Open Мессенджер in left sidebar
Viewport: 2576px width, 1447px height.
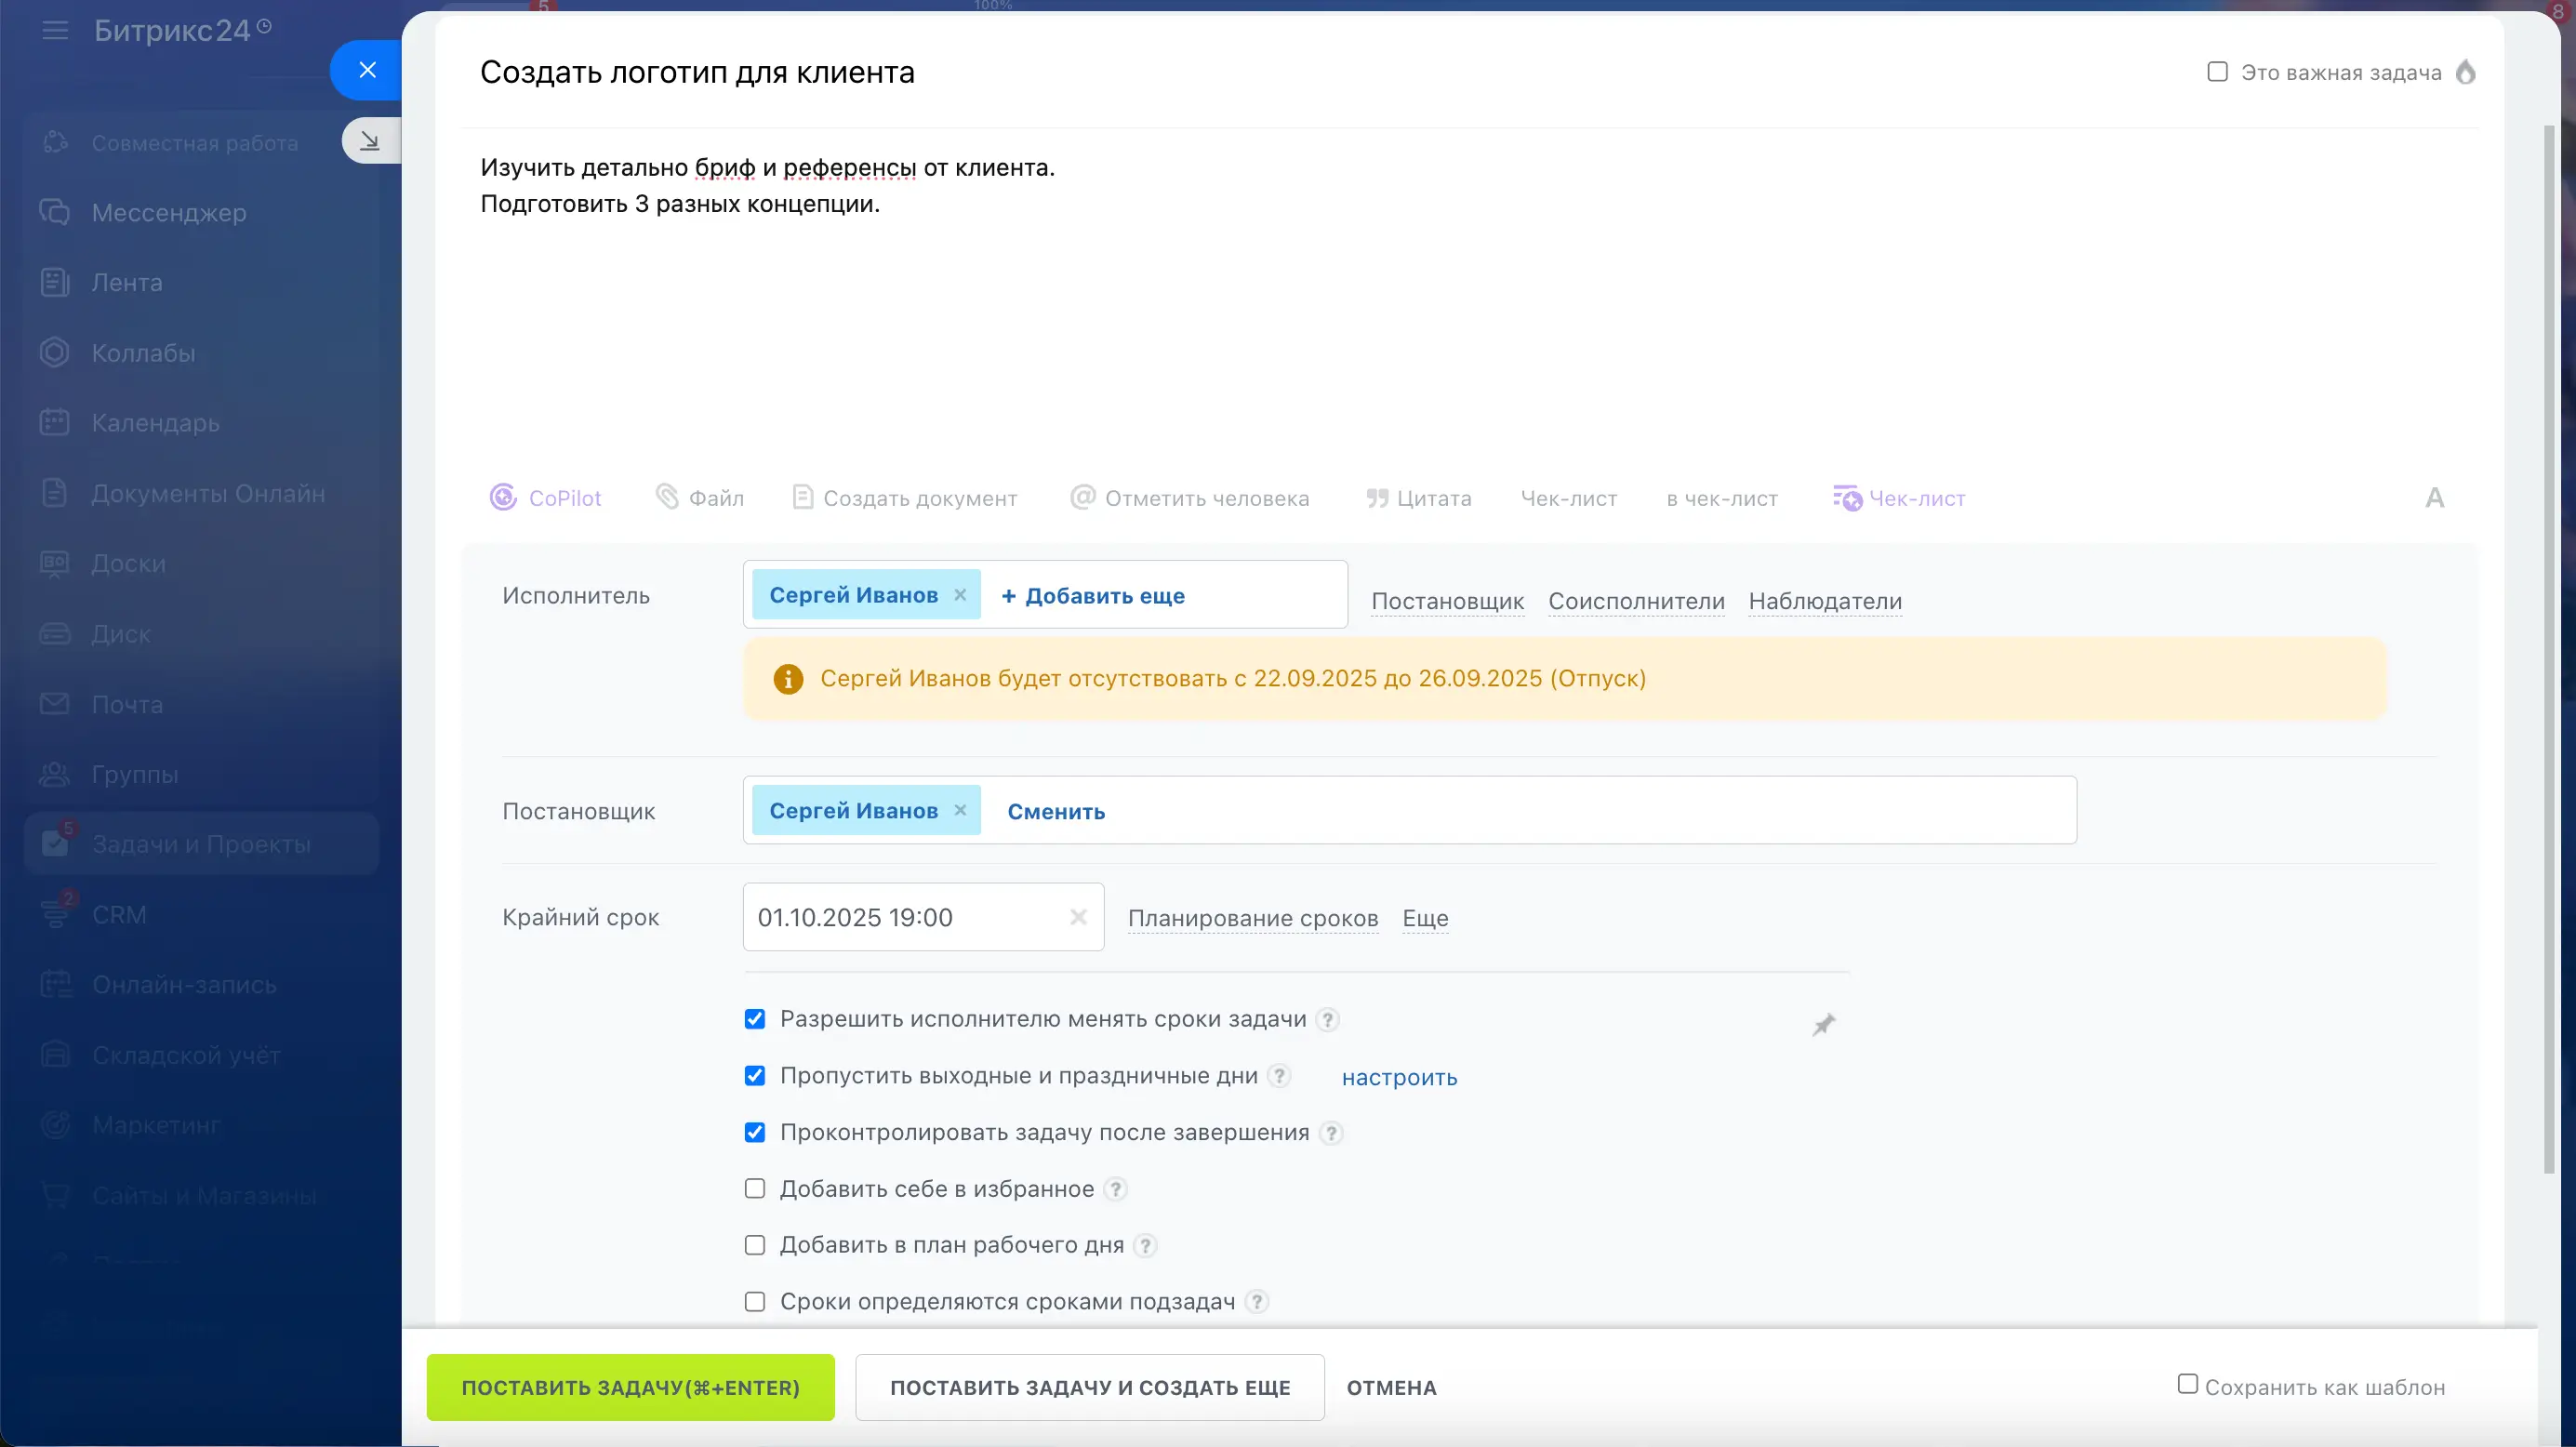[168, 213]
